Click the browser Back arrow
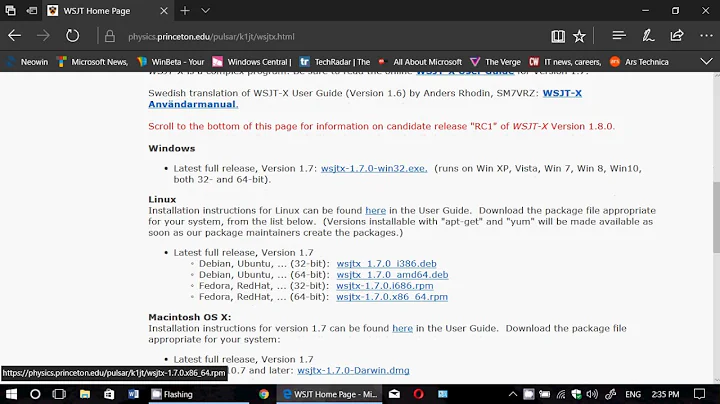 pyautogui.click(x=14, y=36)
